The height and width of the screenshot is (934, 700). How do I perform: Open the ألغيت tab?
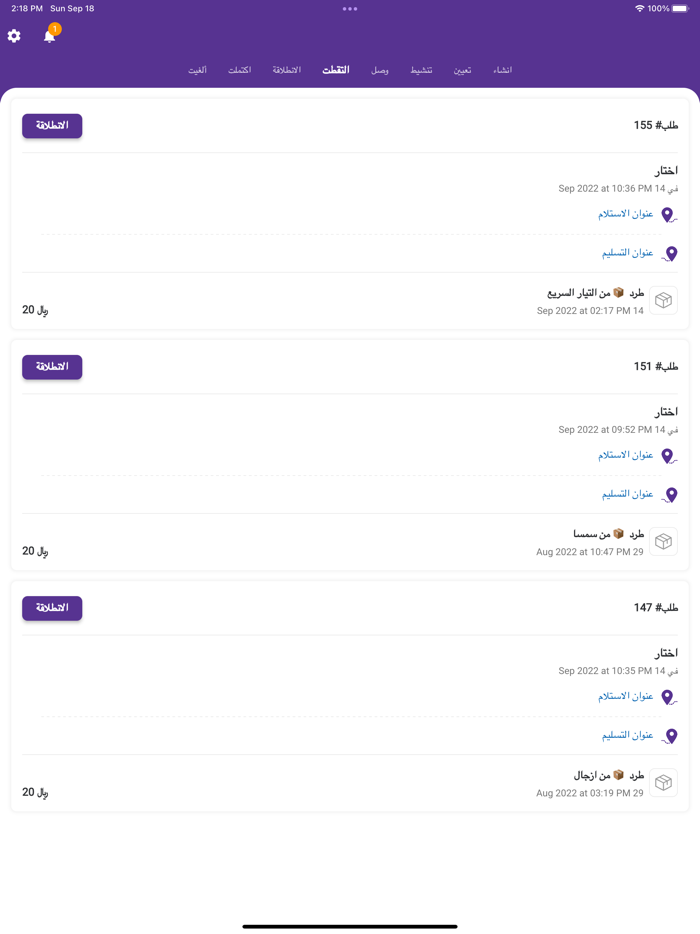(x=197, y=70)
